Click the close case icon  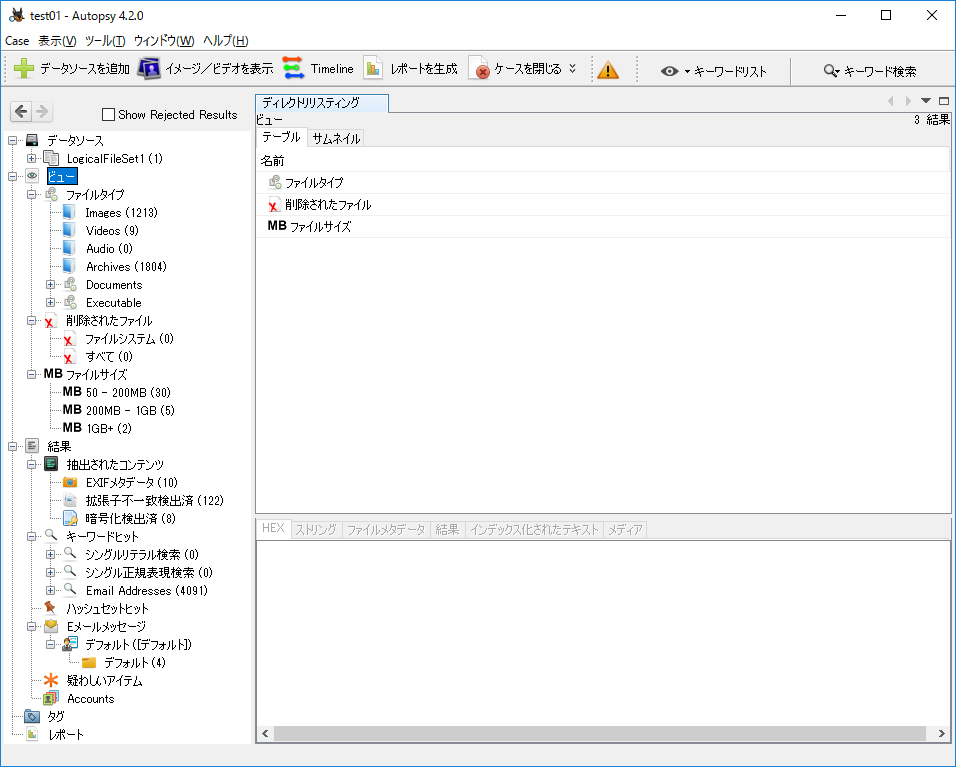tap(481, 70)
